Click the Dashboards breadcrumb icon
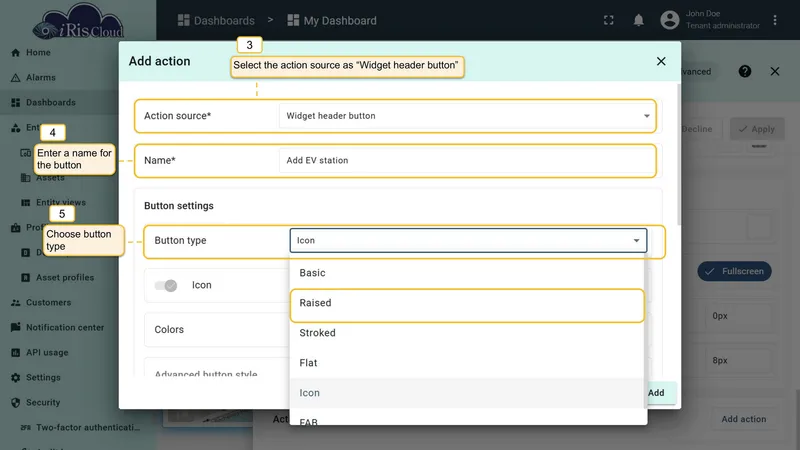This screenshot has height=450, width=800. (x=183, y=20)
